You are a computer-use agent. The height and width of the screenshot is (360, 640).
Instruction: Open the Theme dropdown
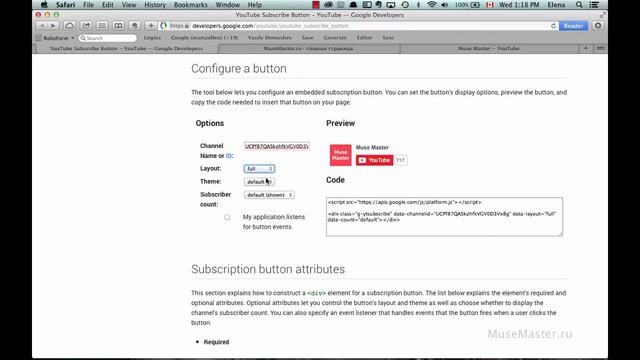[x=259, y=182]
